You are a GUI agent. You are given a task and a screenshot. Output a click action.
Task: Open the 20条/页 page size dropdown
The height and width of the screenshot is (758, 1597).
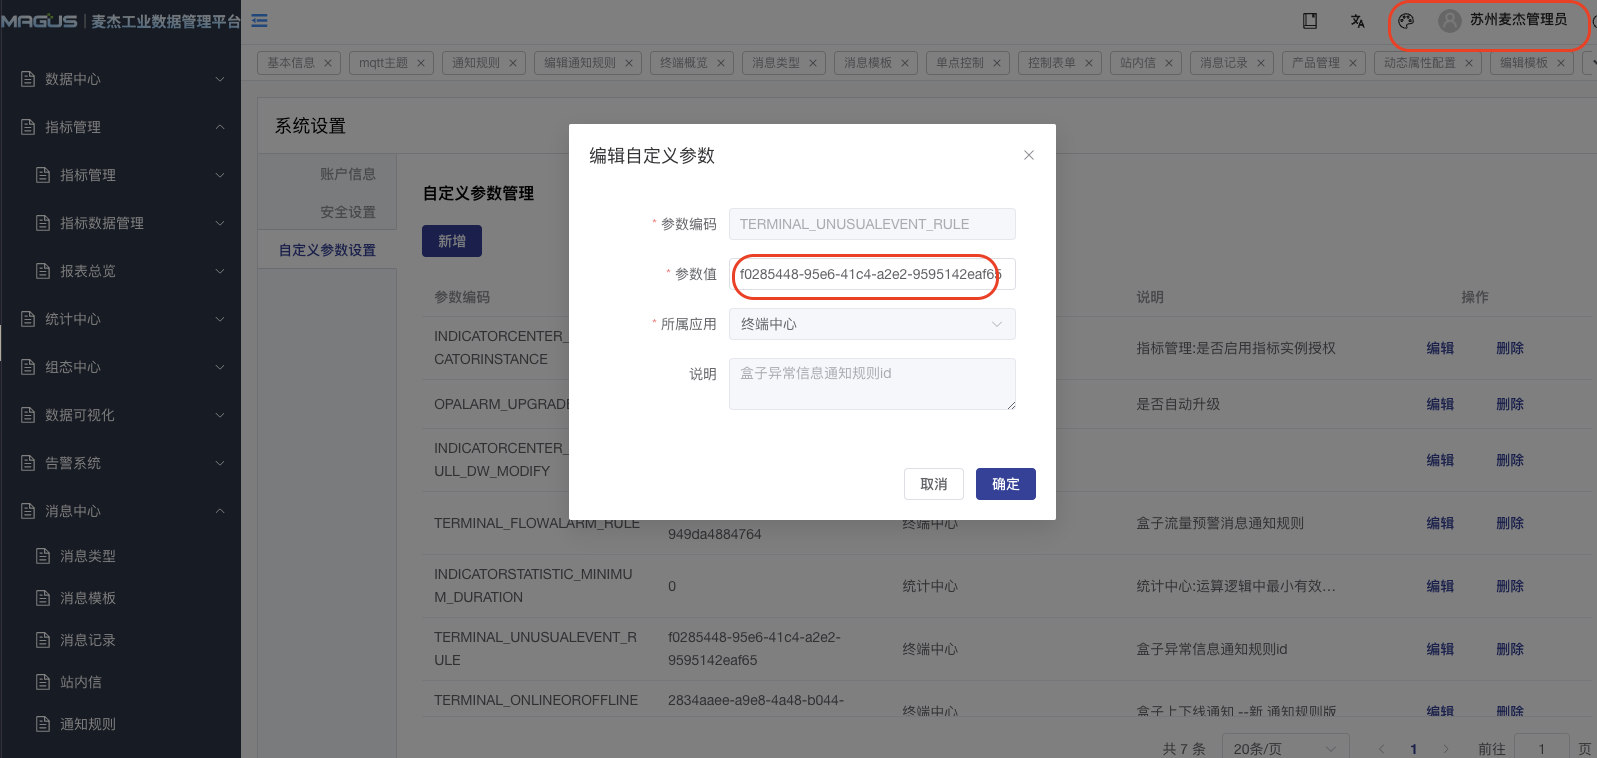click(x=1285, y=748)
